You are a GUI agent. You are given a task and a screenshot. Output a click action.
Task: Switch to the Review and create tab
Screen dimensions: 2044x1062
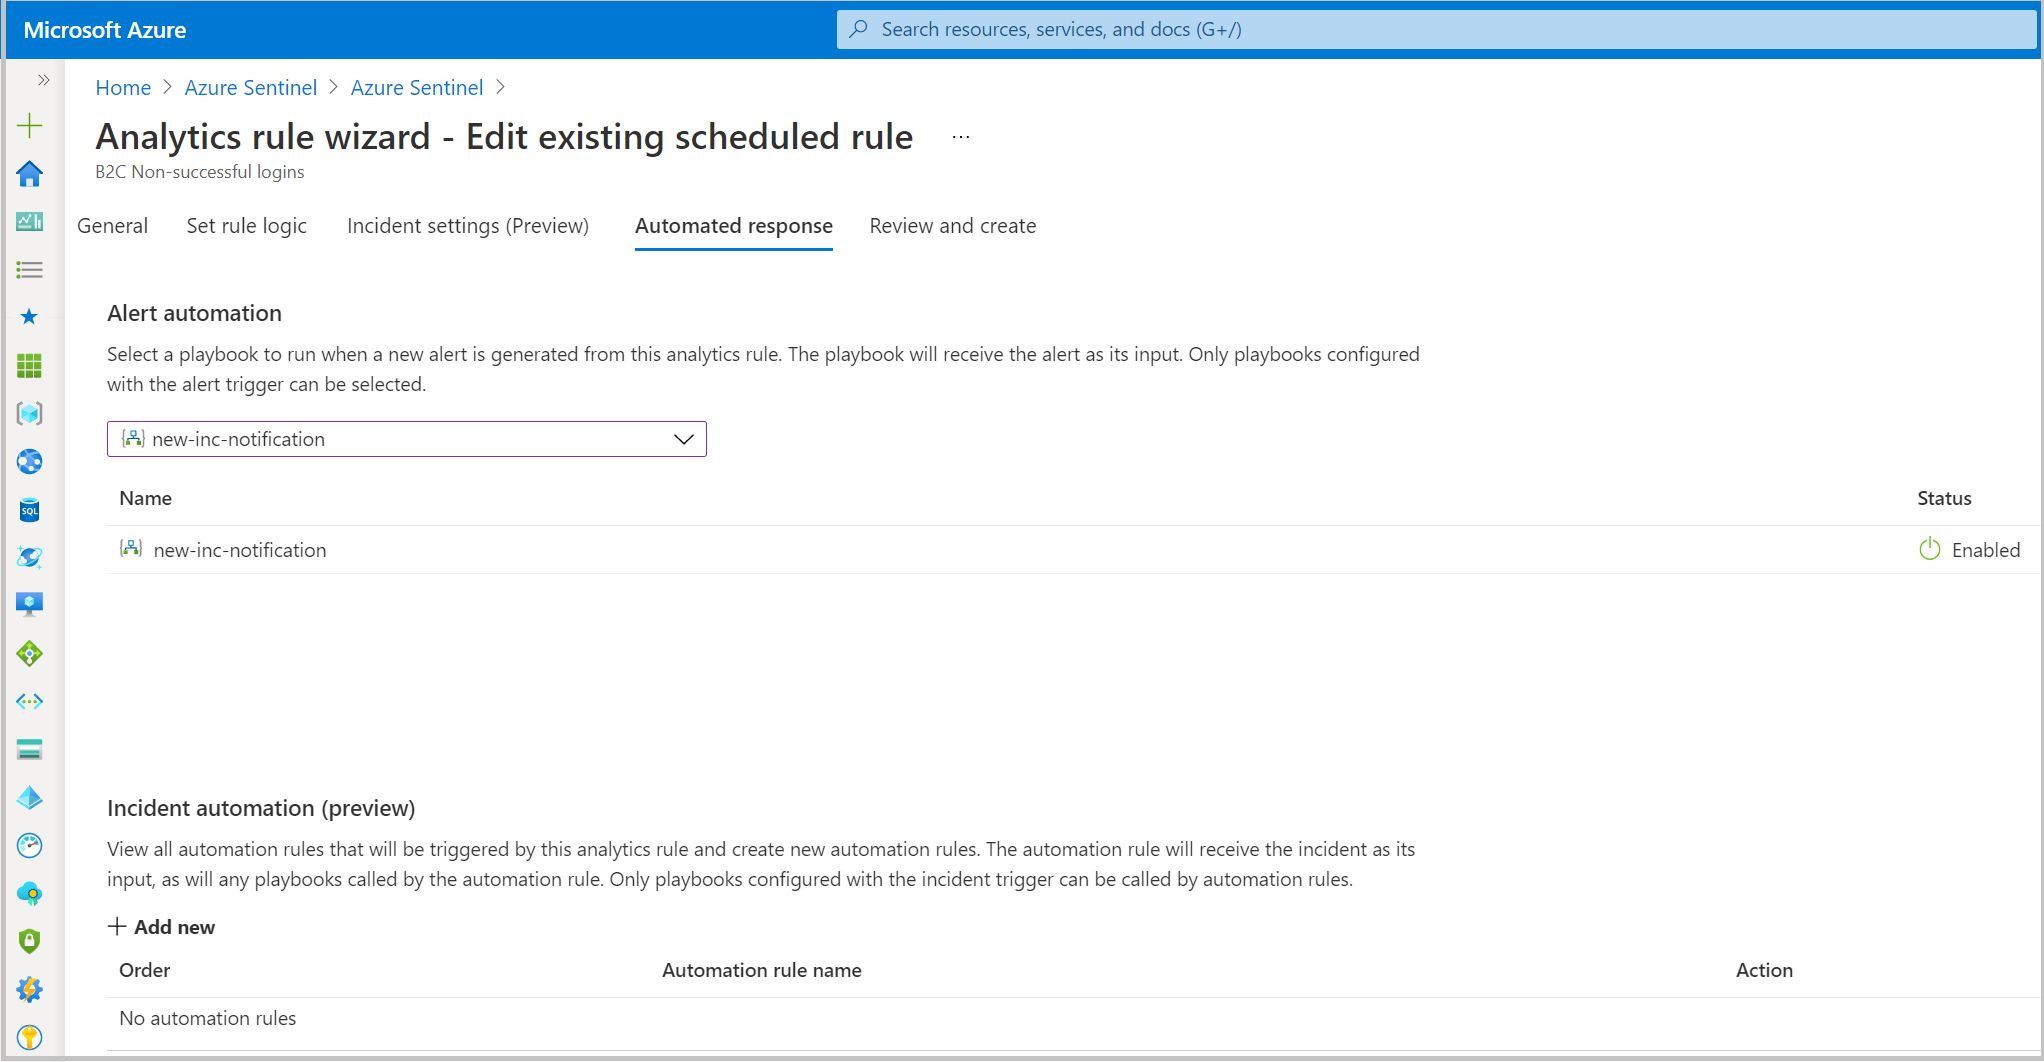pyautogui.click(x=952, y=226)
